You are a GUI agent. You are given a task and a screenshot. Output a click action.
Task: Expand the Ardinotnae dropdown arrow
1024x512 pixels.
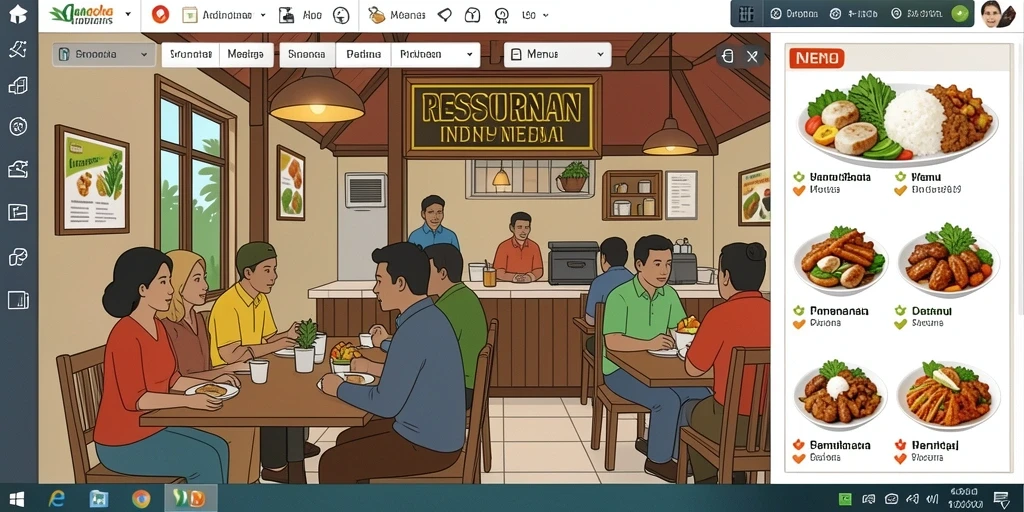click(x=263, y=15)
